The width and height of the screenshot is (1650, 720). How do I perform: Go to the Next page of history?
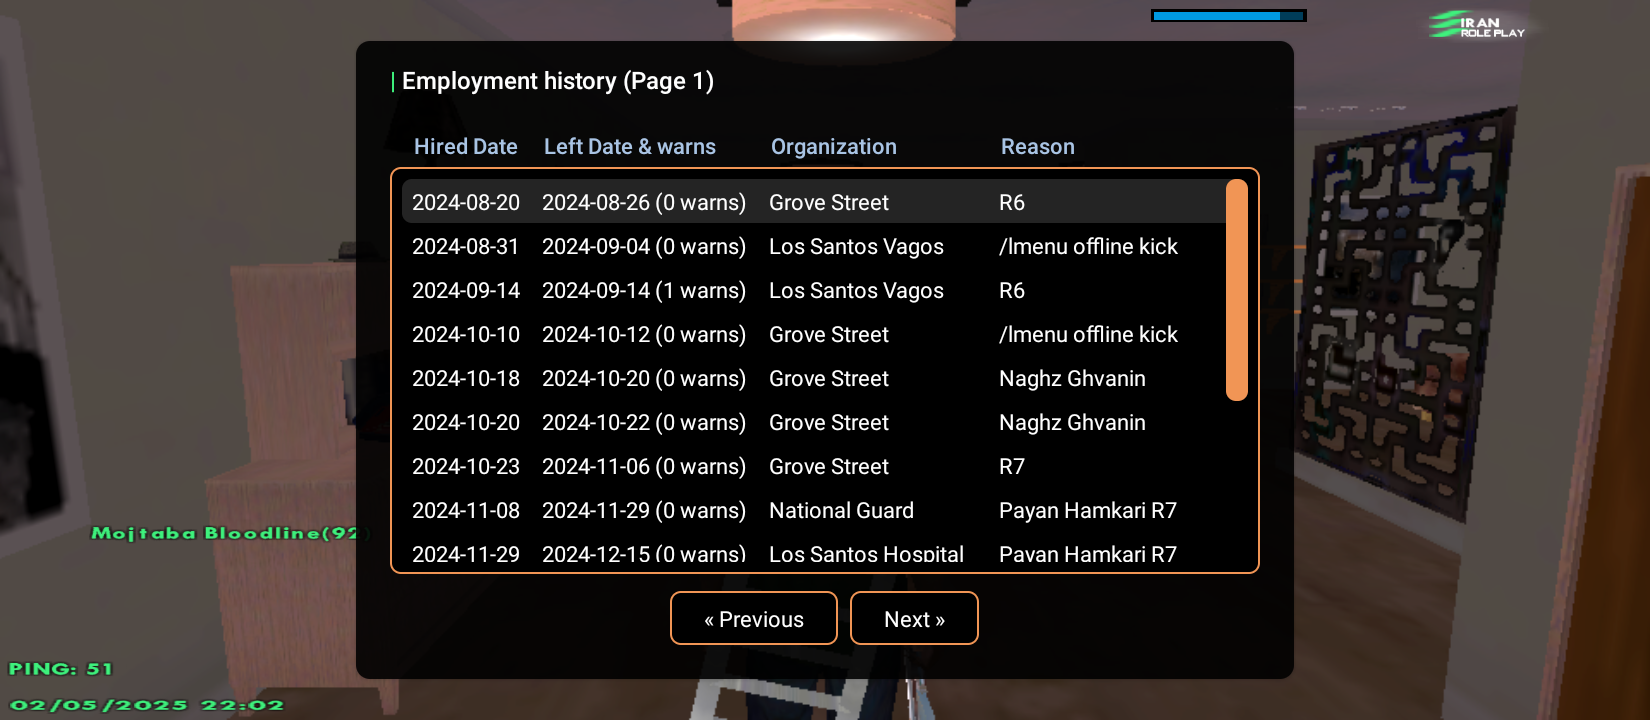(914, 618)
